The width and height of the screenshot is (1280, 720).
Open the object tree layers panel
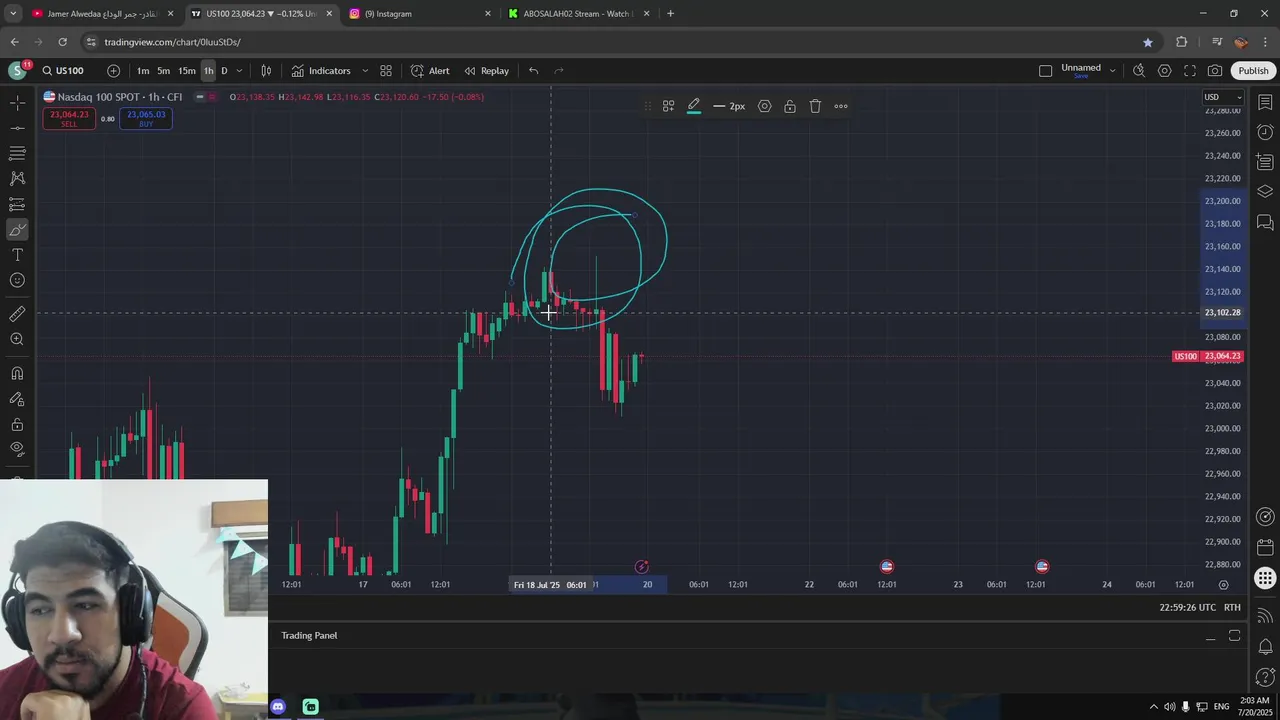point(1265,191)
